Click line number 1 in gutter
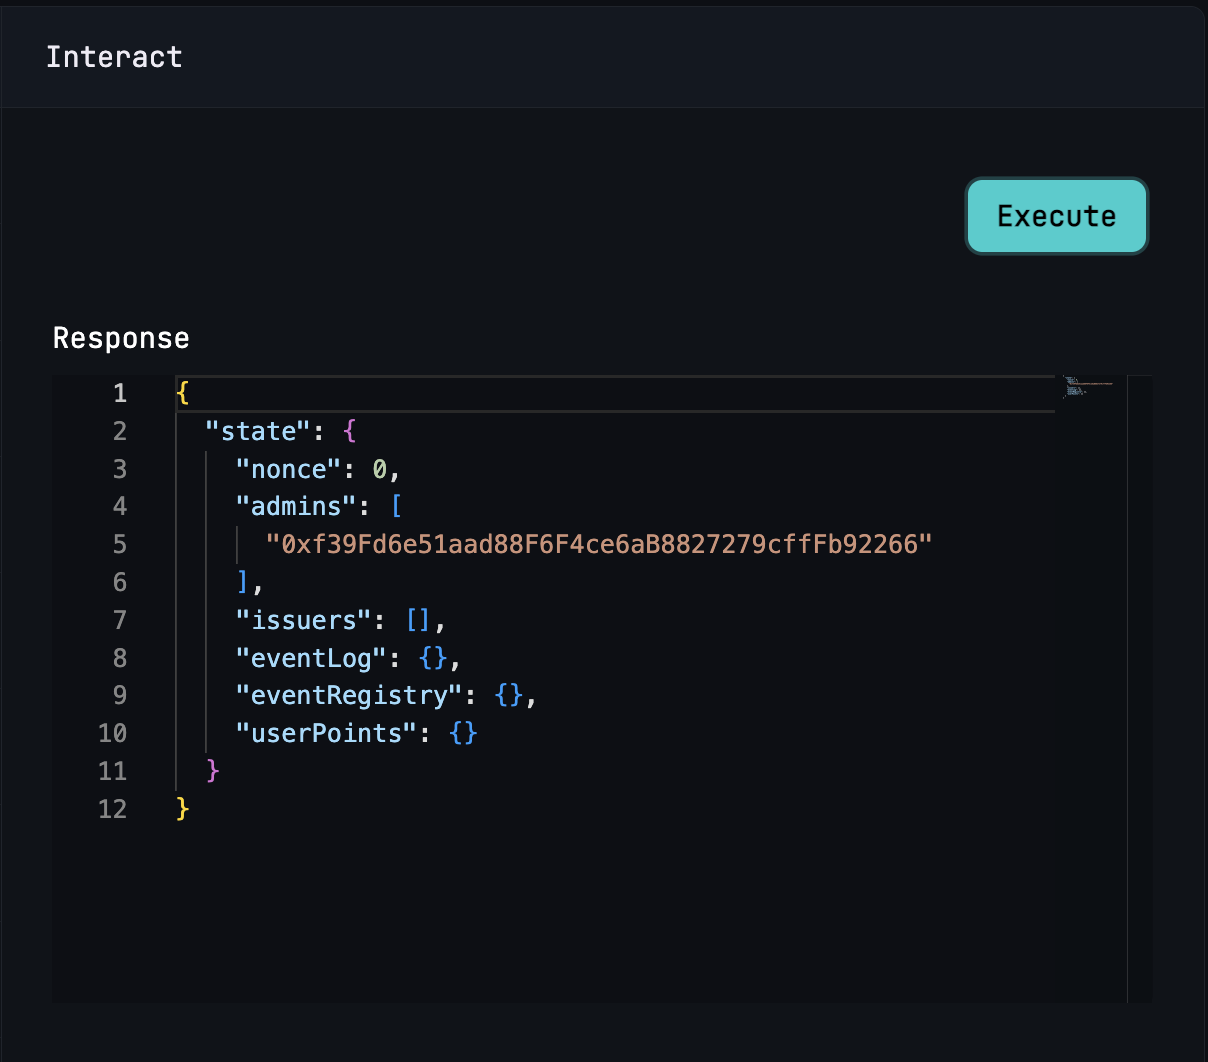Viewport: 1208px width, 1062px height. 120,393
